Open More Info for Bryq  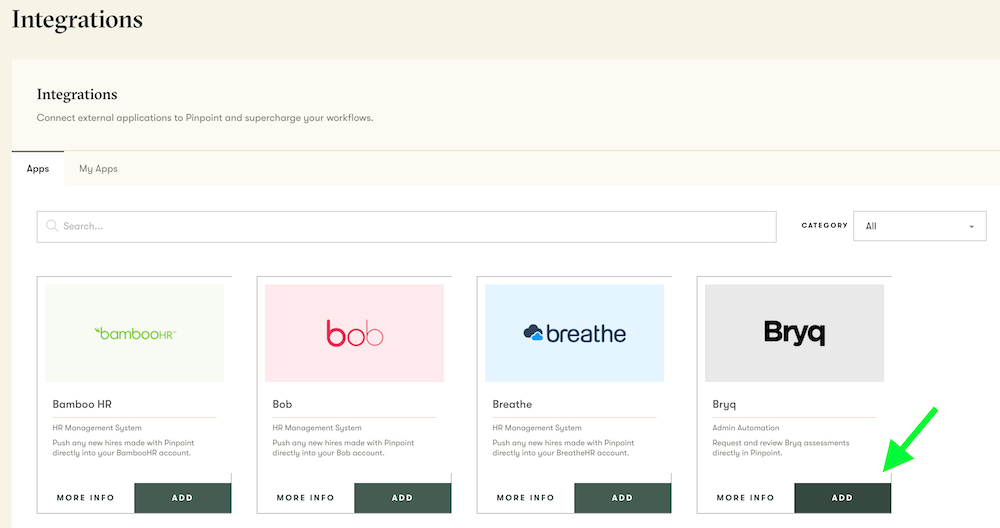pos(745,497)
